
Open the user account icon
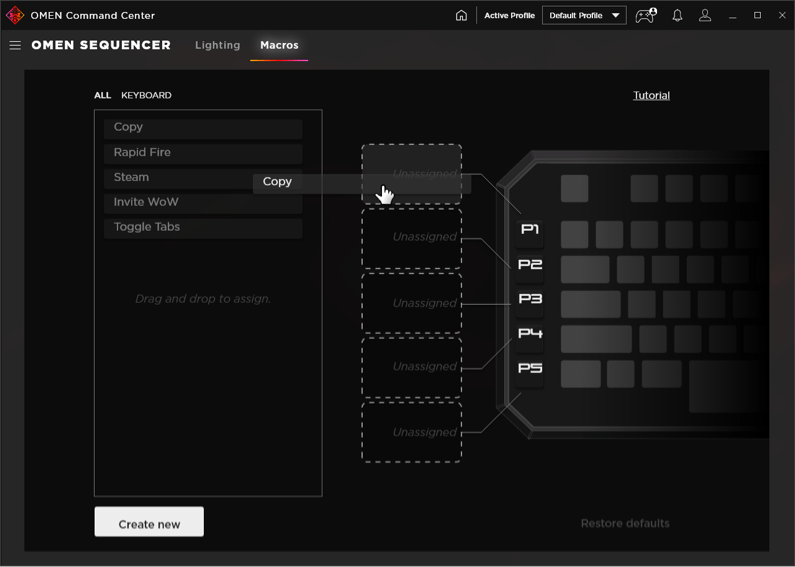click(x=705, y=15)
